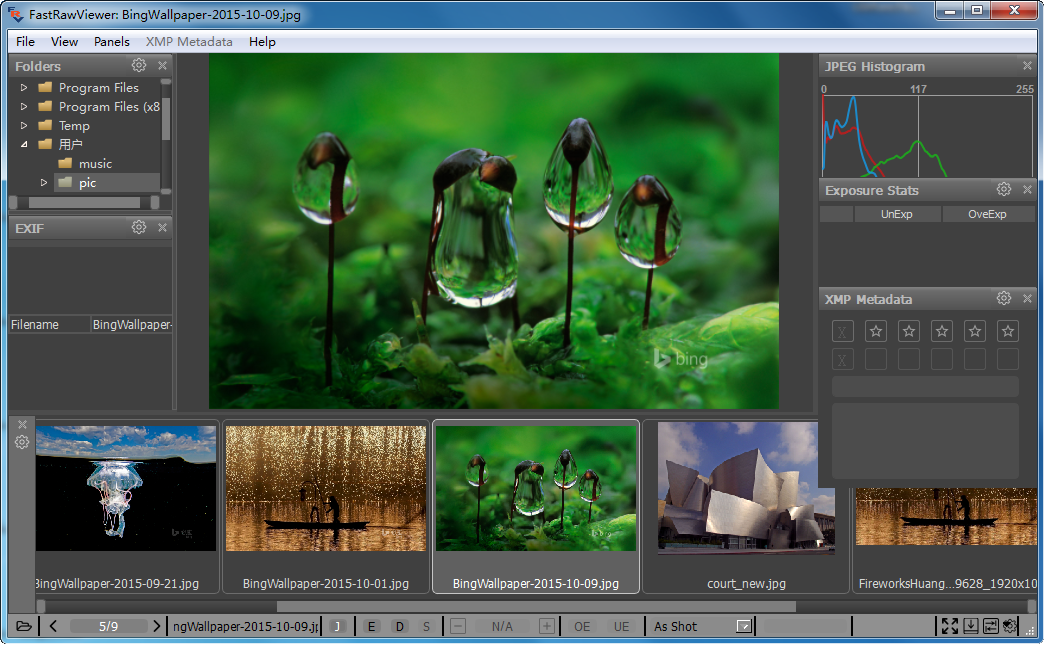Go to the previous image with left arrow
This screenshot has height=645, width=1045.
pos(53,626)
